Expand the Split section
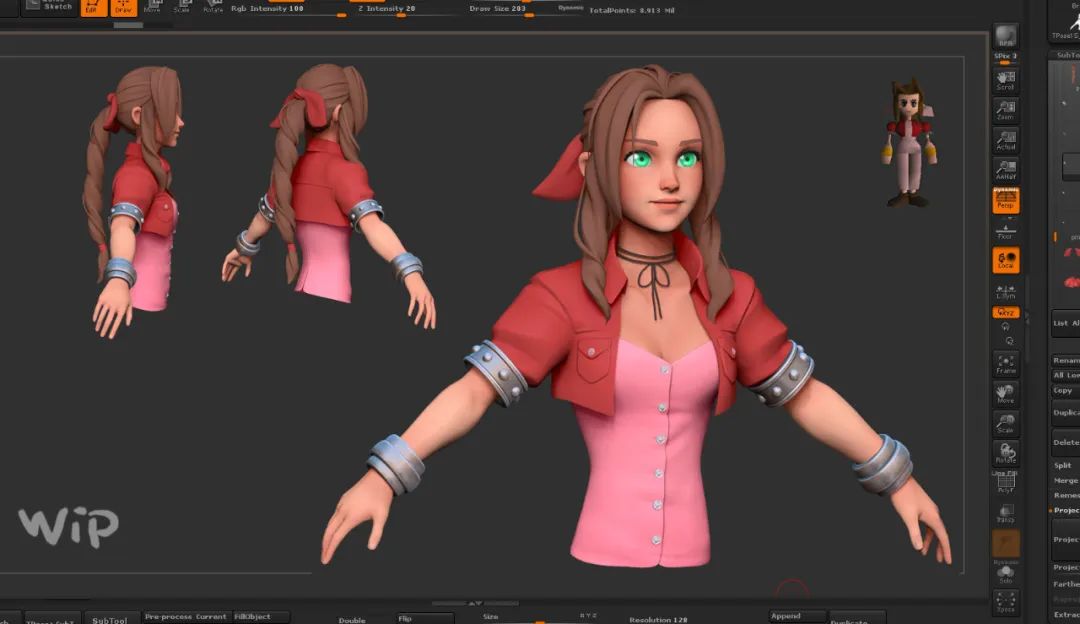 click(x=1065, y=466)
